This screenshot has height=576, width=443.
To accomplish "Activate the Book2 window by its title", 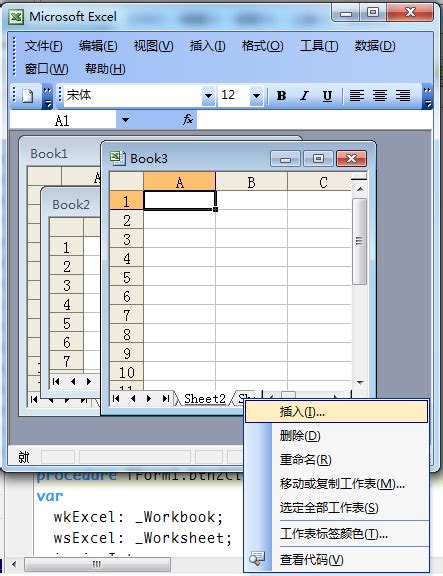I will click(71, 204).
